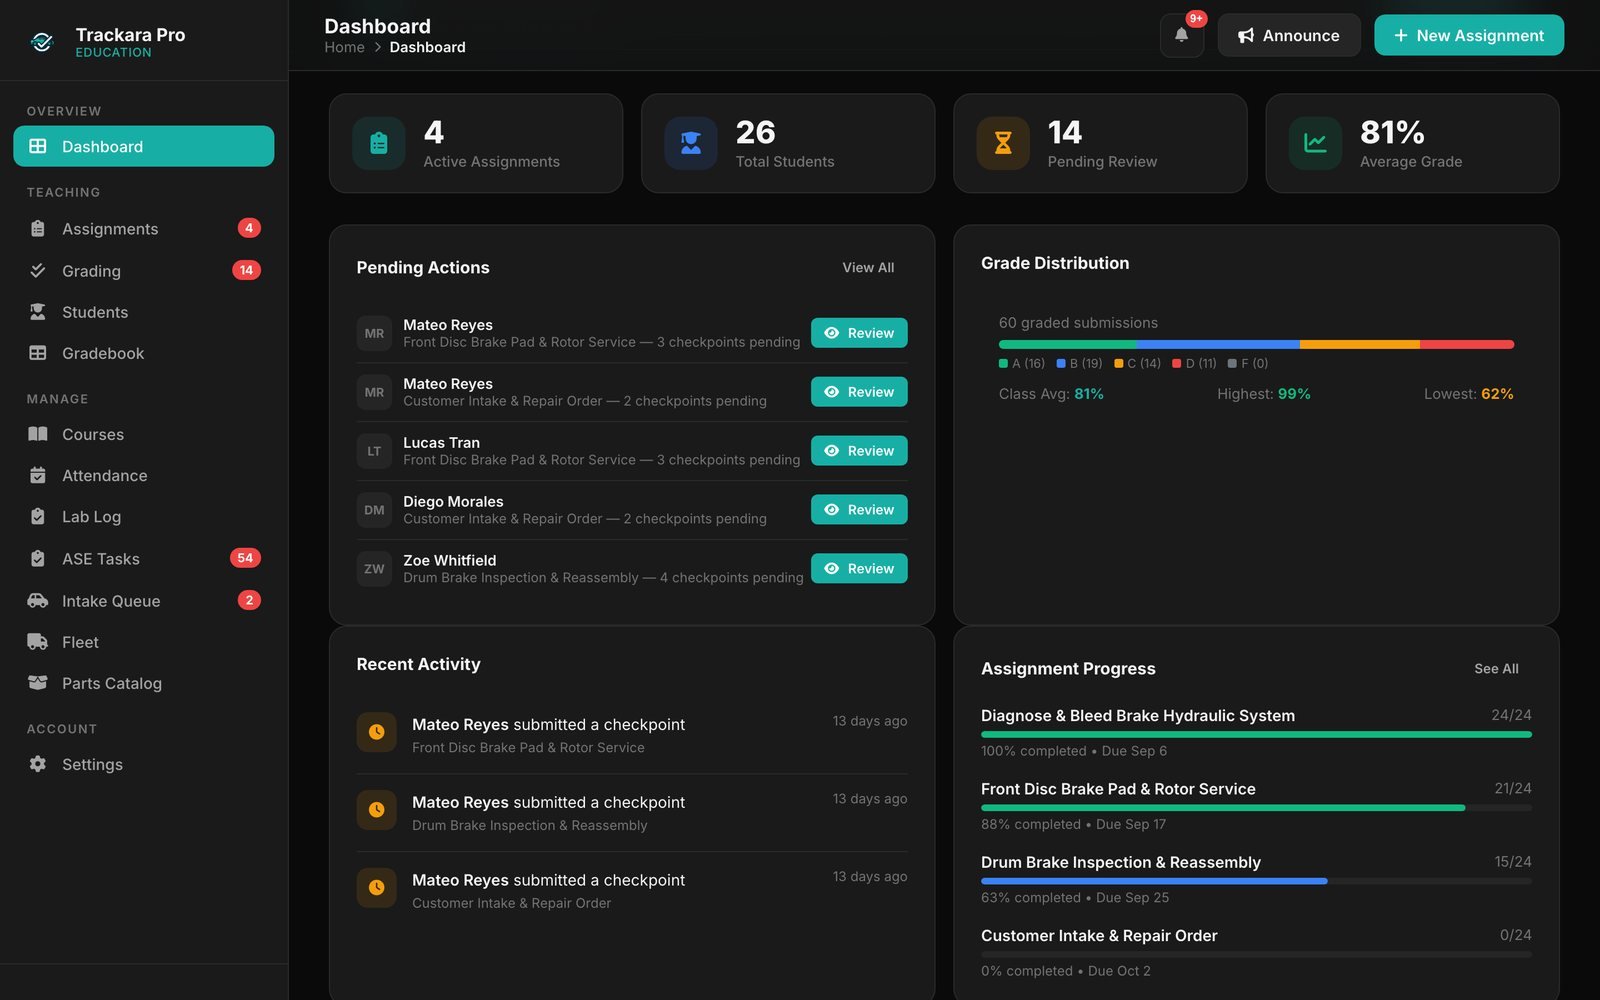The width and height of the screenshot is (1600, 1000).
Task: Click Mateo Reyes Customer Intake activity entry
Action: (x=632, y=890)
